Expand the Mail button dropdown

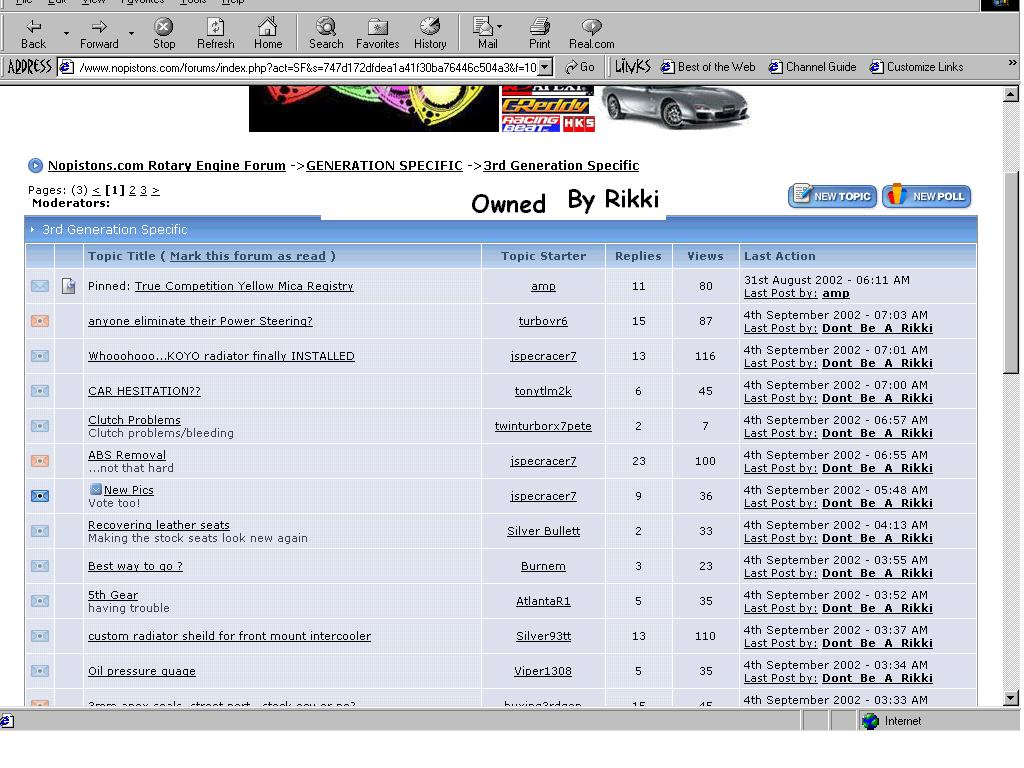click(x=500, y=27)
